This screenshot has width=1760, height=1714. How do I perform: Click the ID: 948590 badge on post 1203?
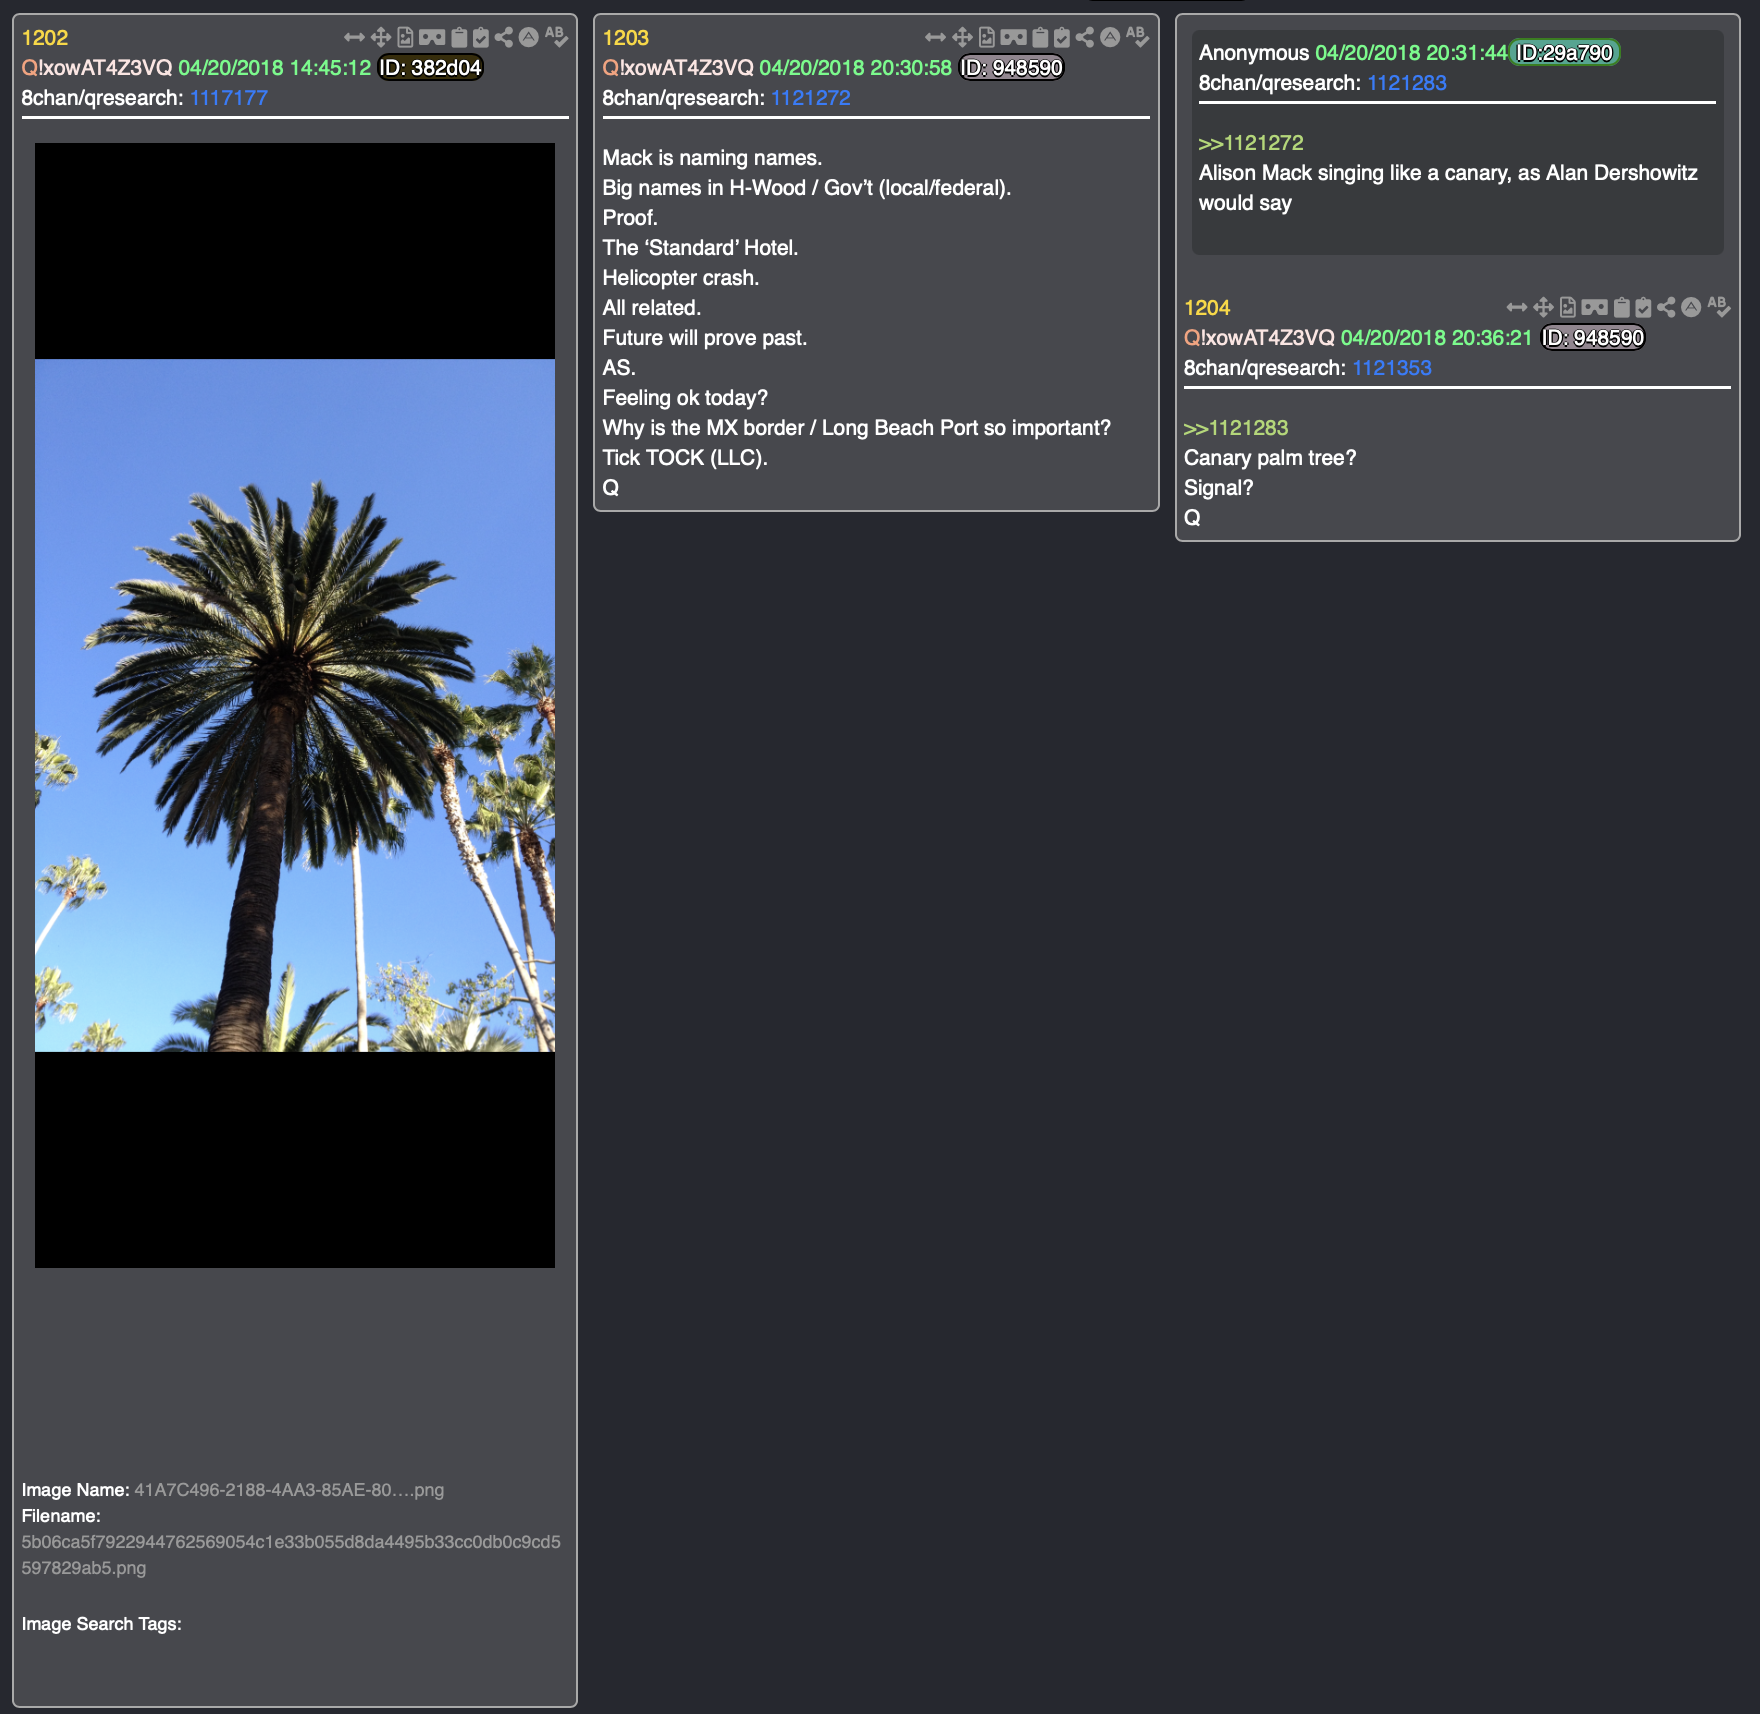pos(1012,68)
